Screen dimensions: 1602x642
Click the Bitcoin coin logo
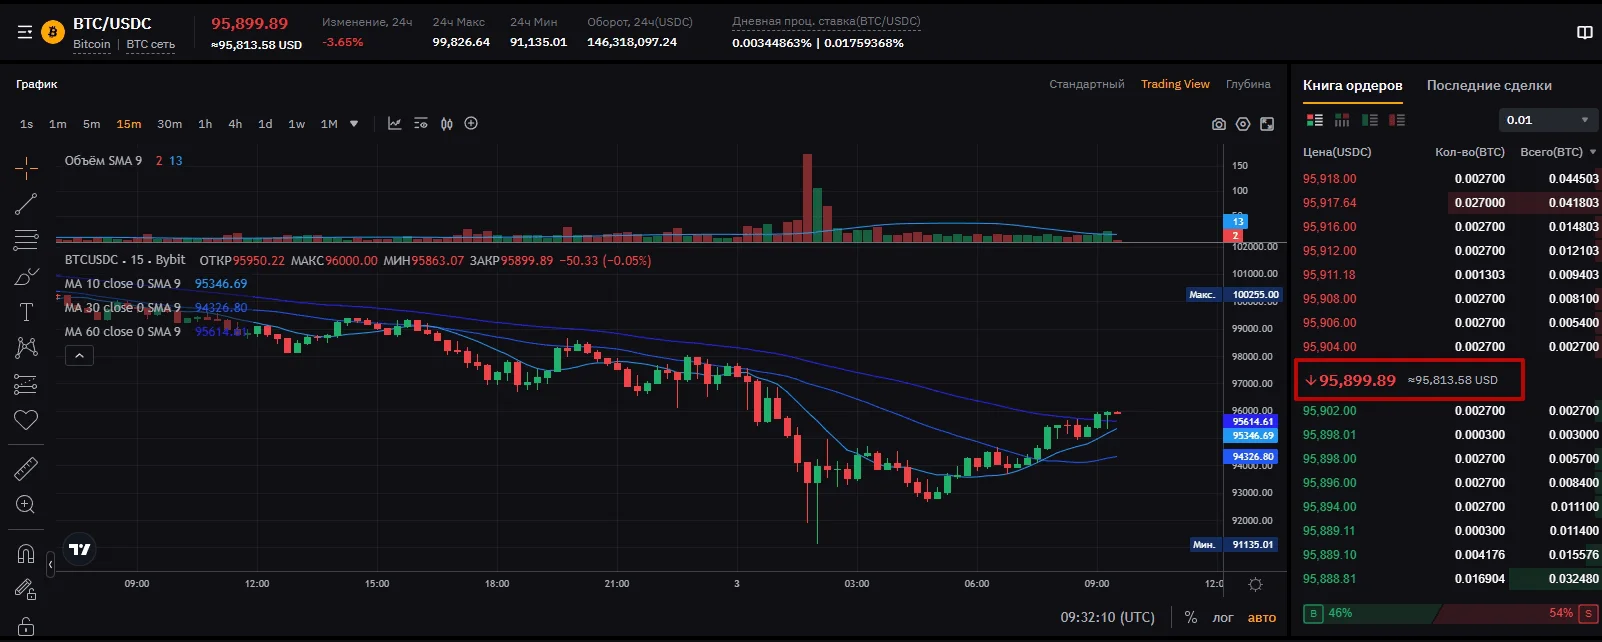pyautogui.click(x=52, y=33)
